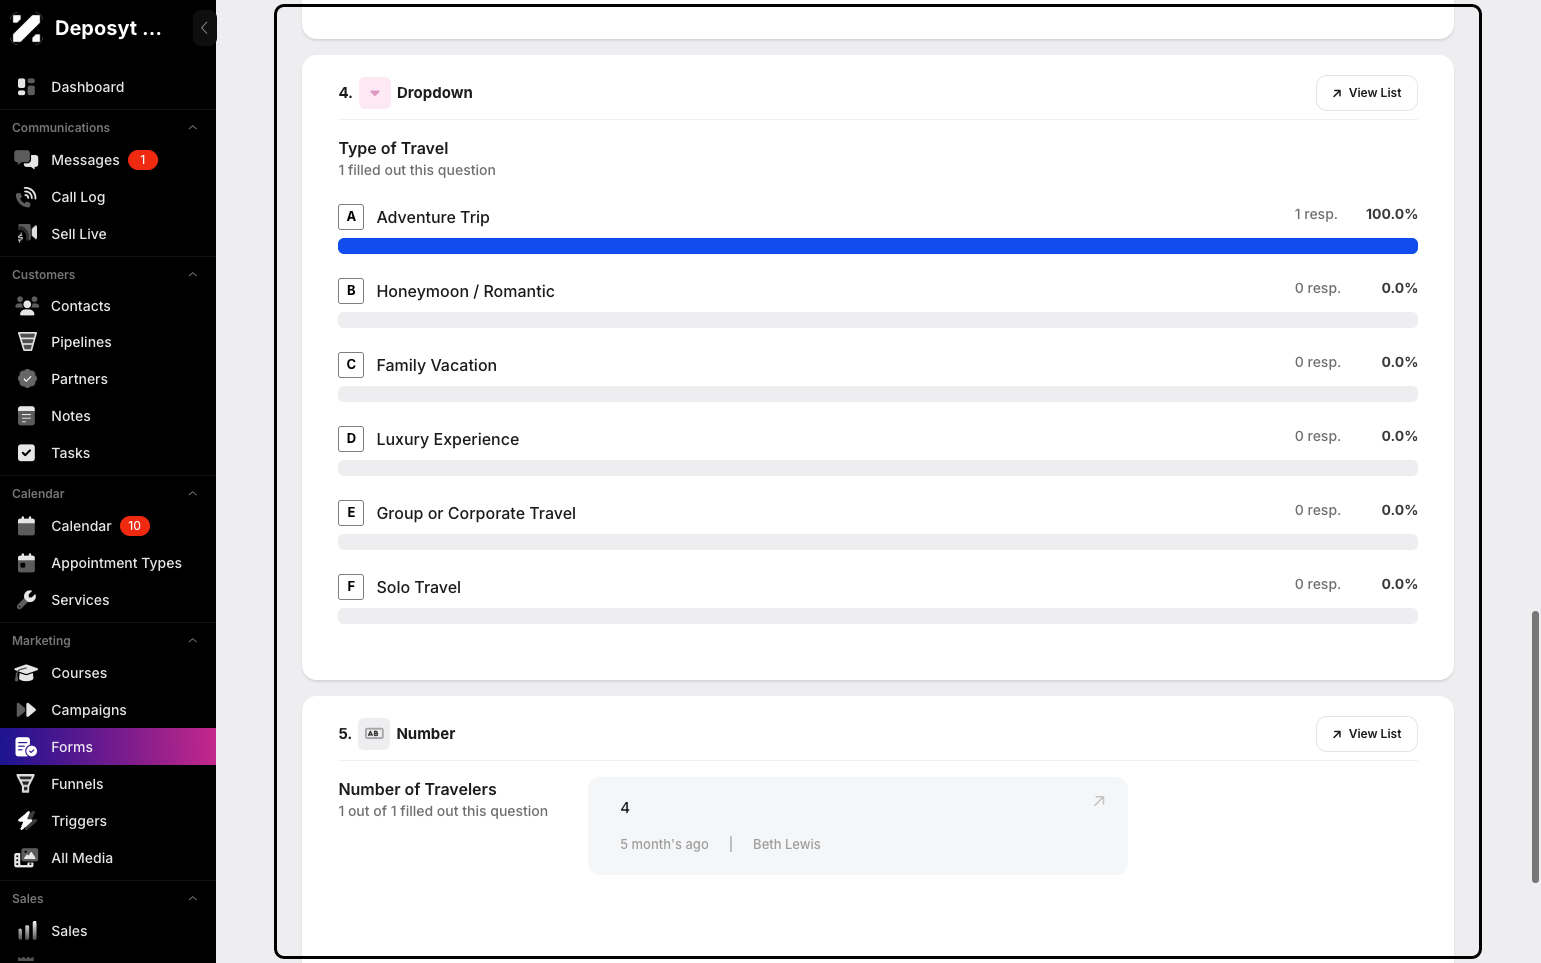
Task: Click the Family Vacation option label
Action: pos(436,365)
